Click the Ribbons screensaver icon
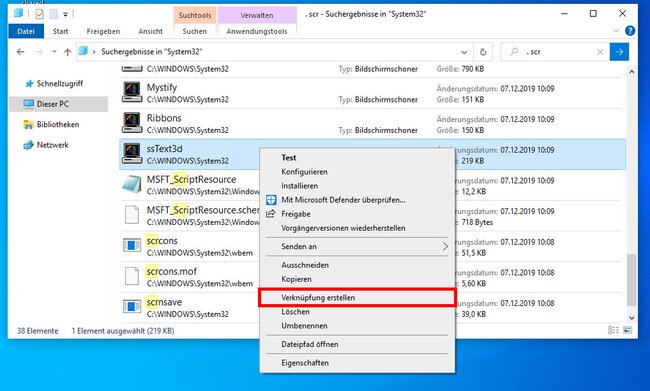Viewport: 650px width, 391px height. click(x=132, y=123)
